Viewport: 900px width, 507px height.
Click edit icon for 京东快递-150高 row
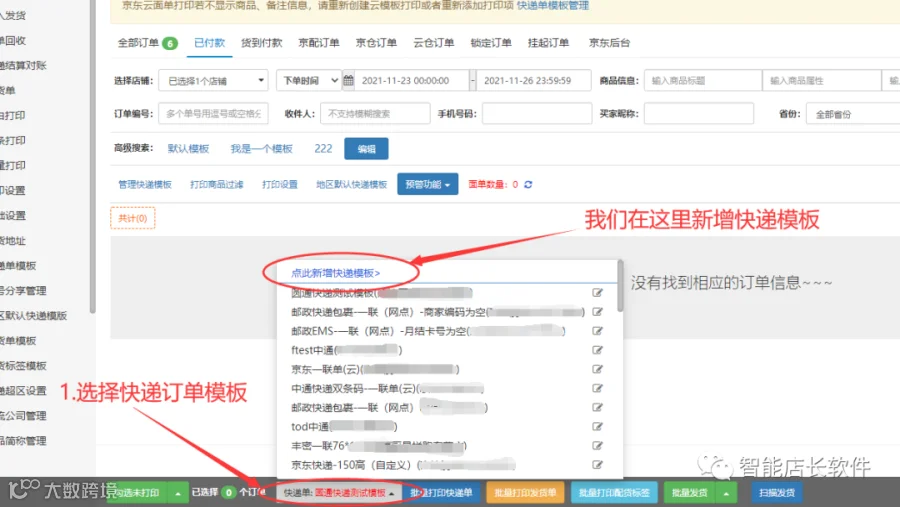pos(598,465)
